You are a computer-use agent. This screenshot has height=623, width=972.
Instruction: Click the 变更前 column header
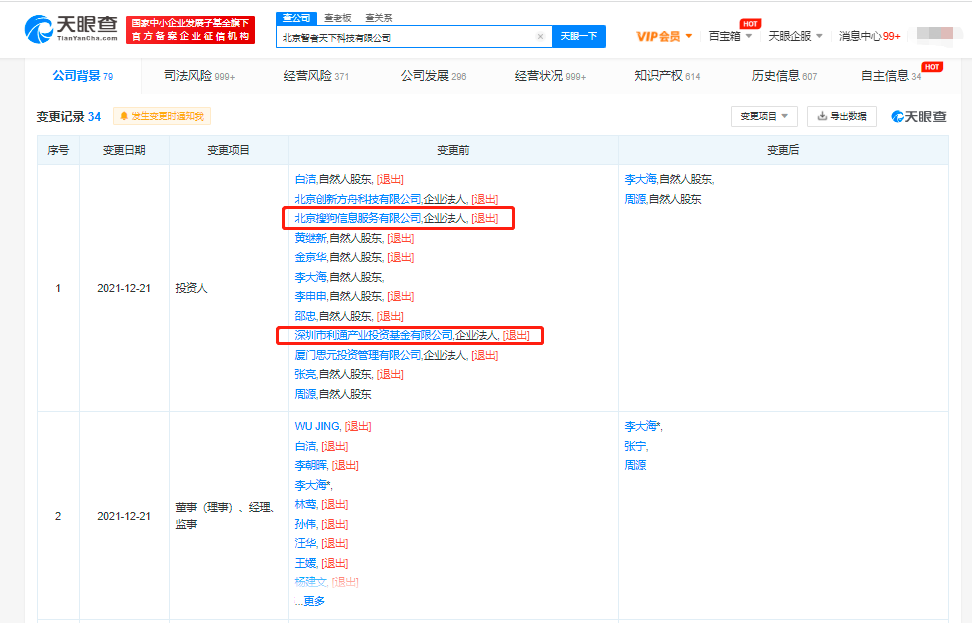453,150
